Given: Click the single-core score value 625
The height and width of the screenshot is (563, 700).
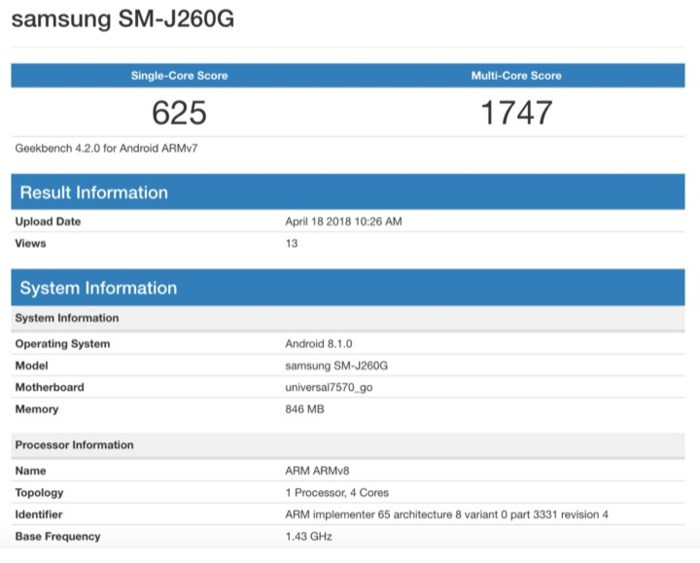Looking at the screenshot, I should (x=179, y=113).
